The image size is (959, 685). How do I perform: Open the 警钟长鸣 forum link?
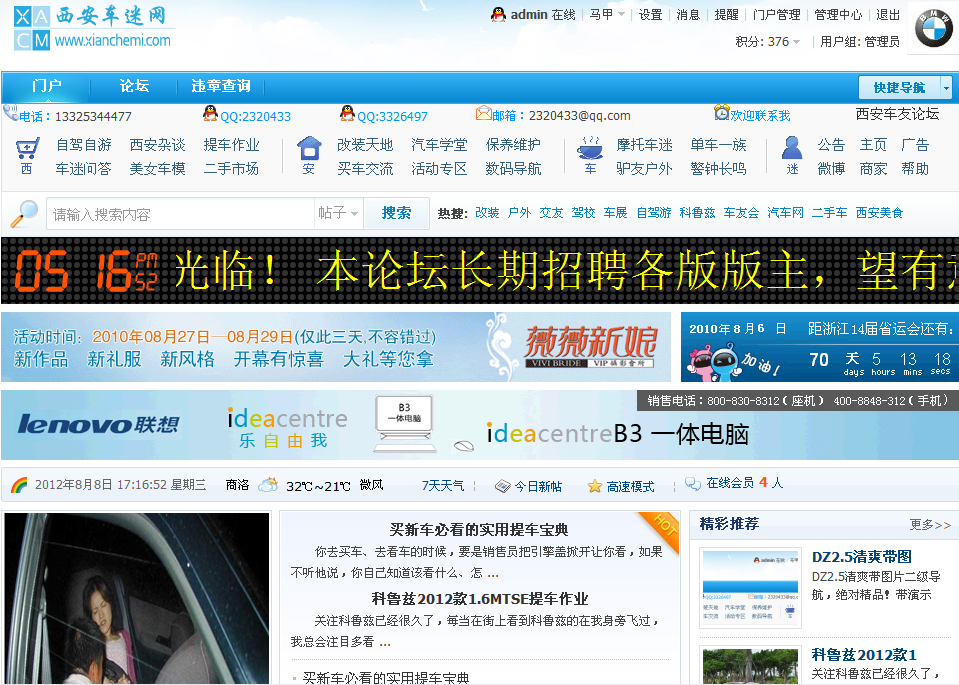(718, 169)
